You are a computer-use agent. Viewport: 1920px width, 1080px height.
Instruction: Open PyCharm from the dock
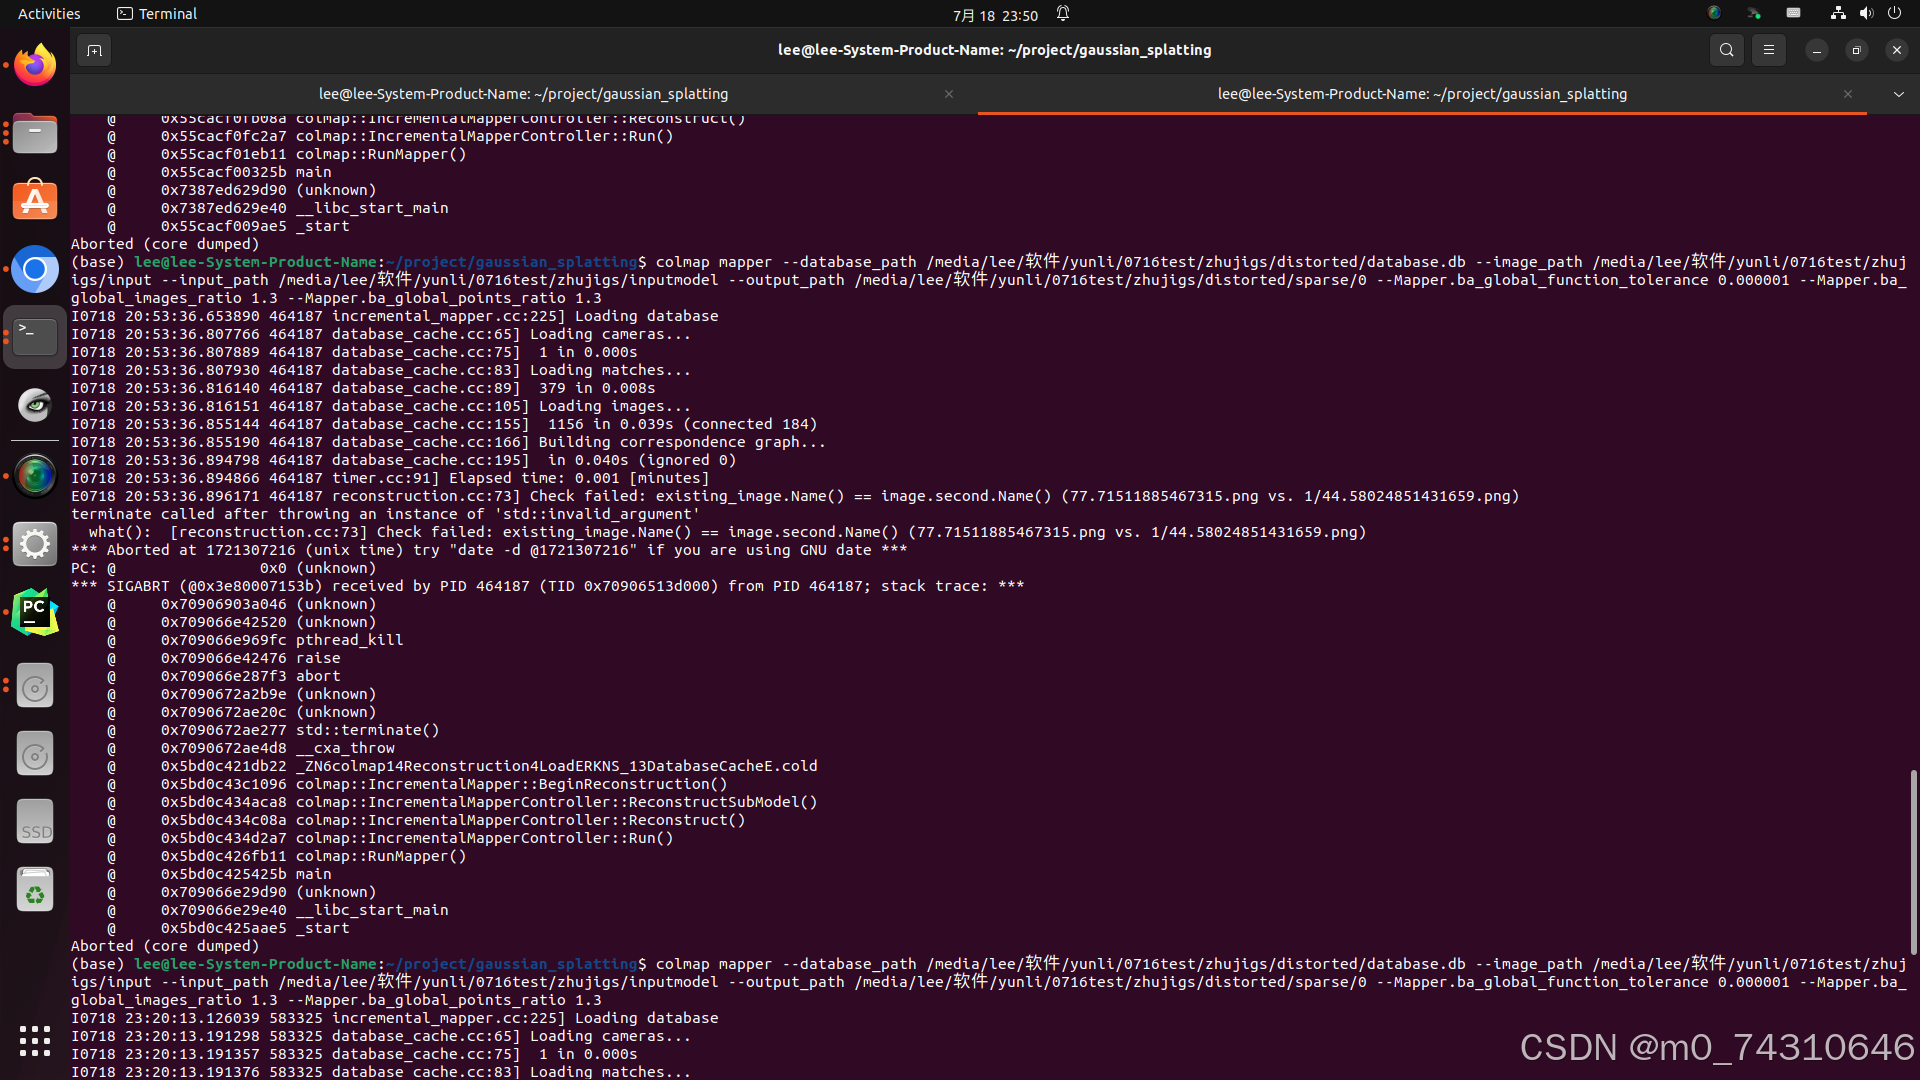tap(35, 612)
